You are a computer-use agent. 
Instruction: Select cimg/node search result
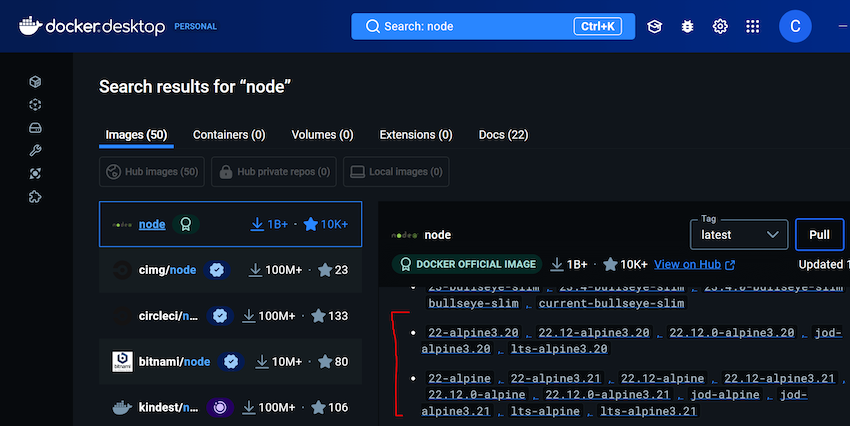230,270
